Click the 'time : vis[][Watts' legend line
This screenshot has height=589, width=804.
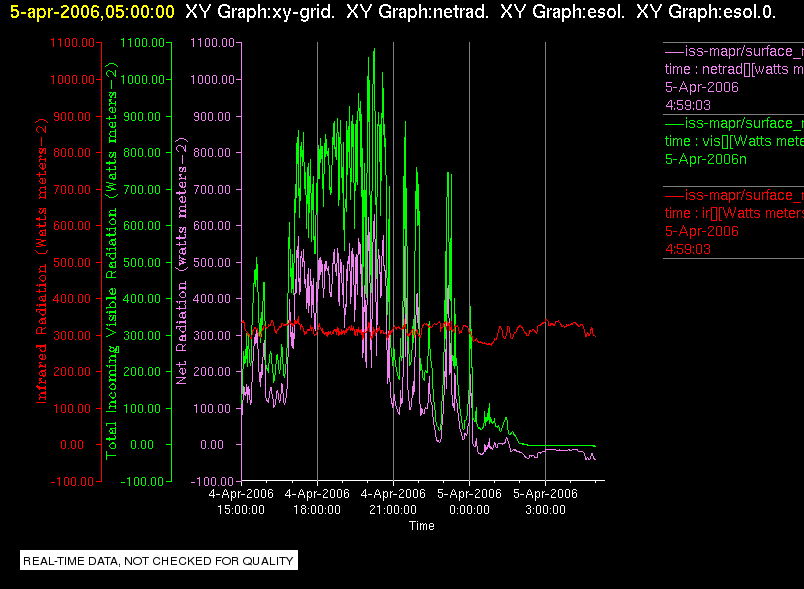(x=734, y=141)
